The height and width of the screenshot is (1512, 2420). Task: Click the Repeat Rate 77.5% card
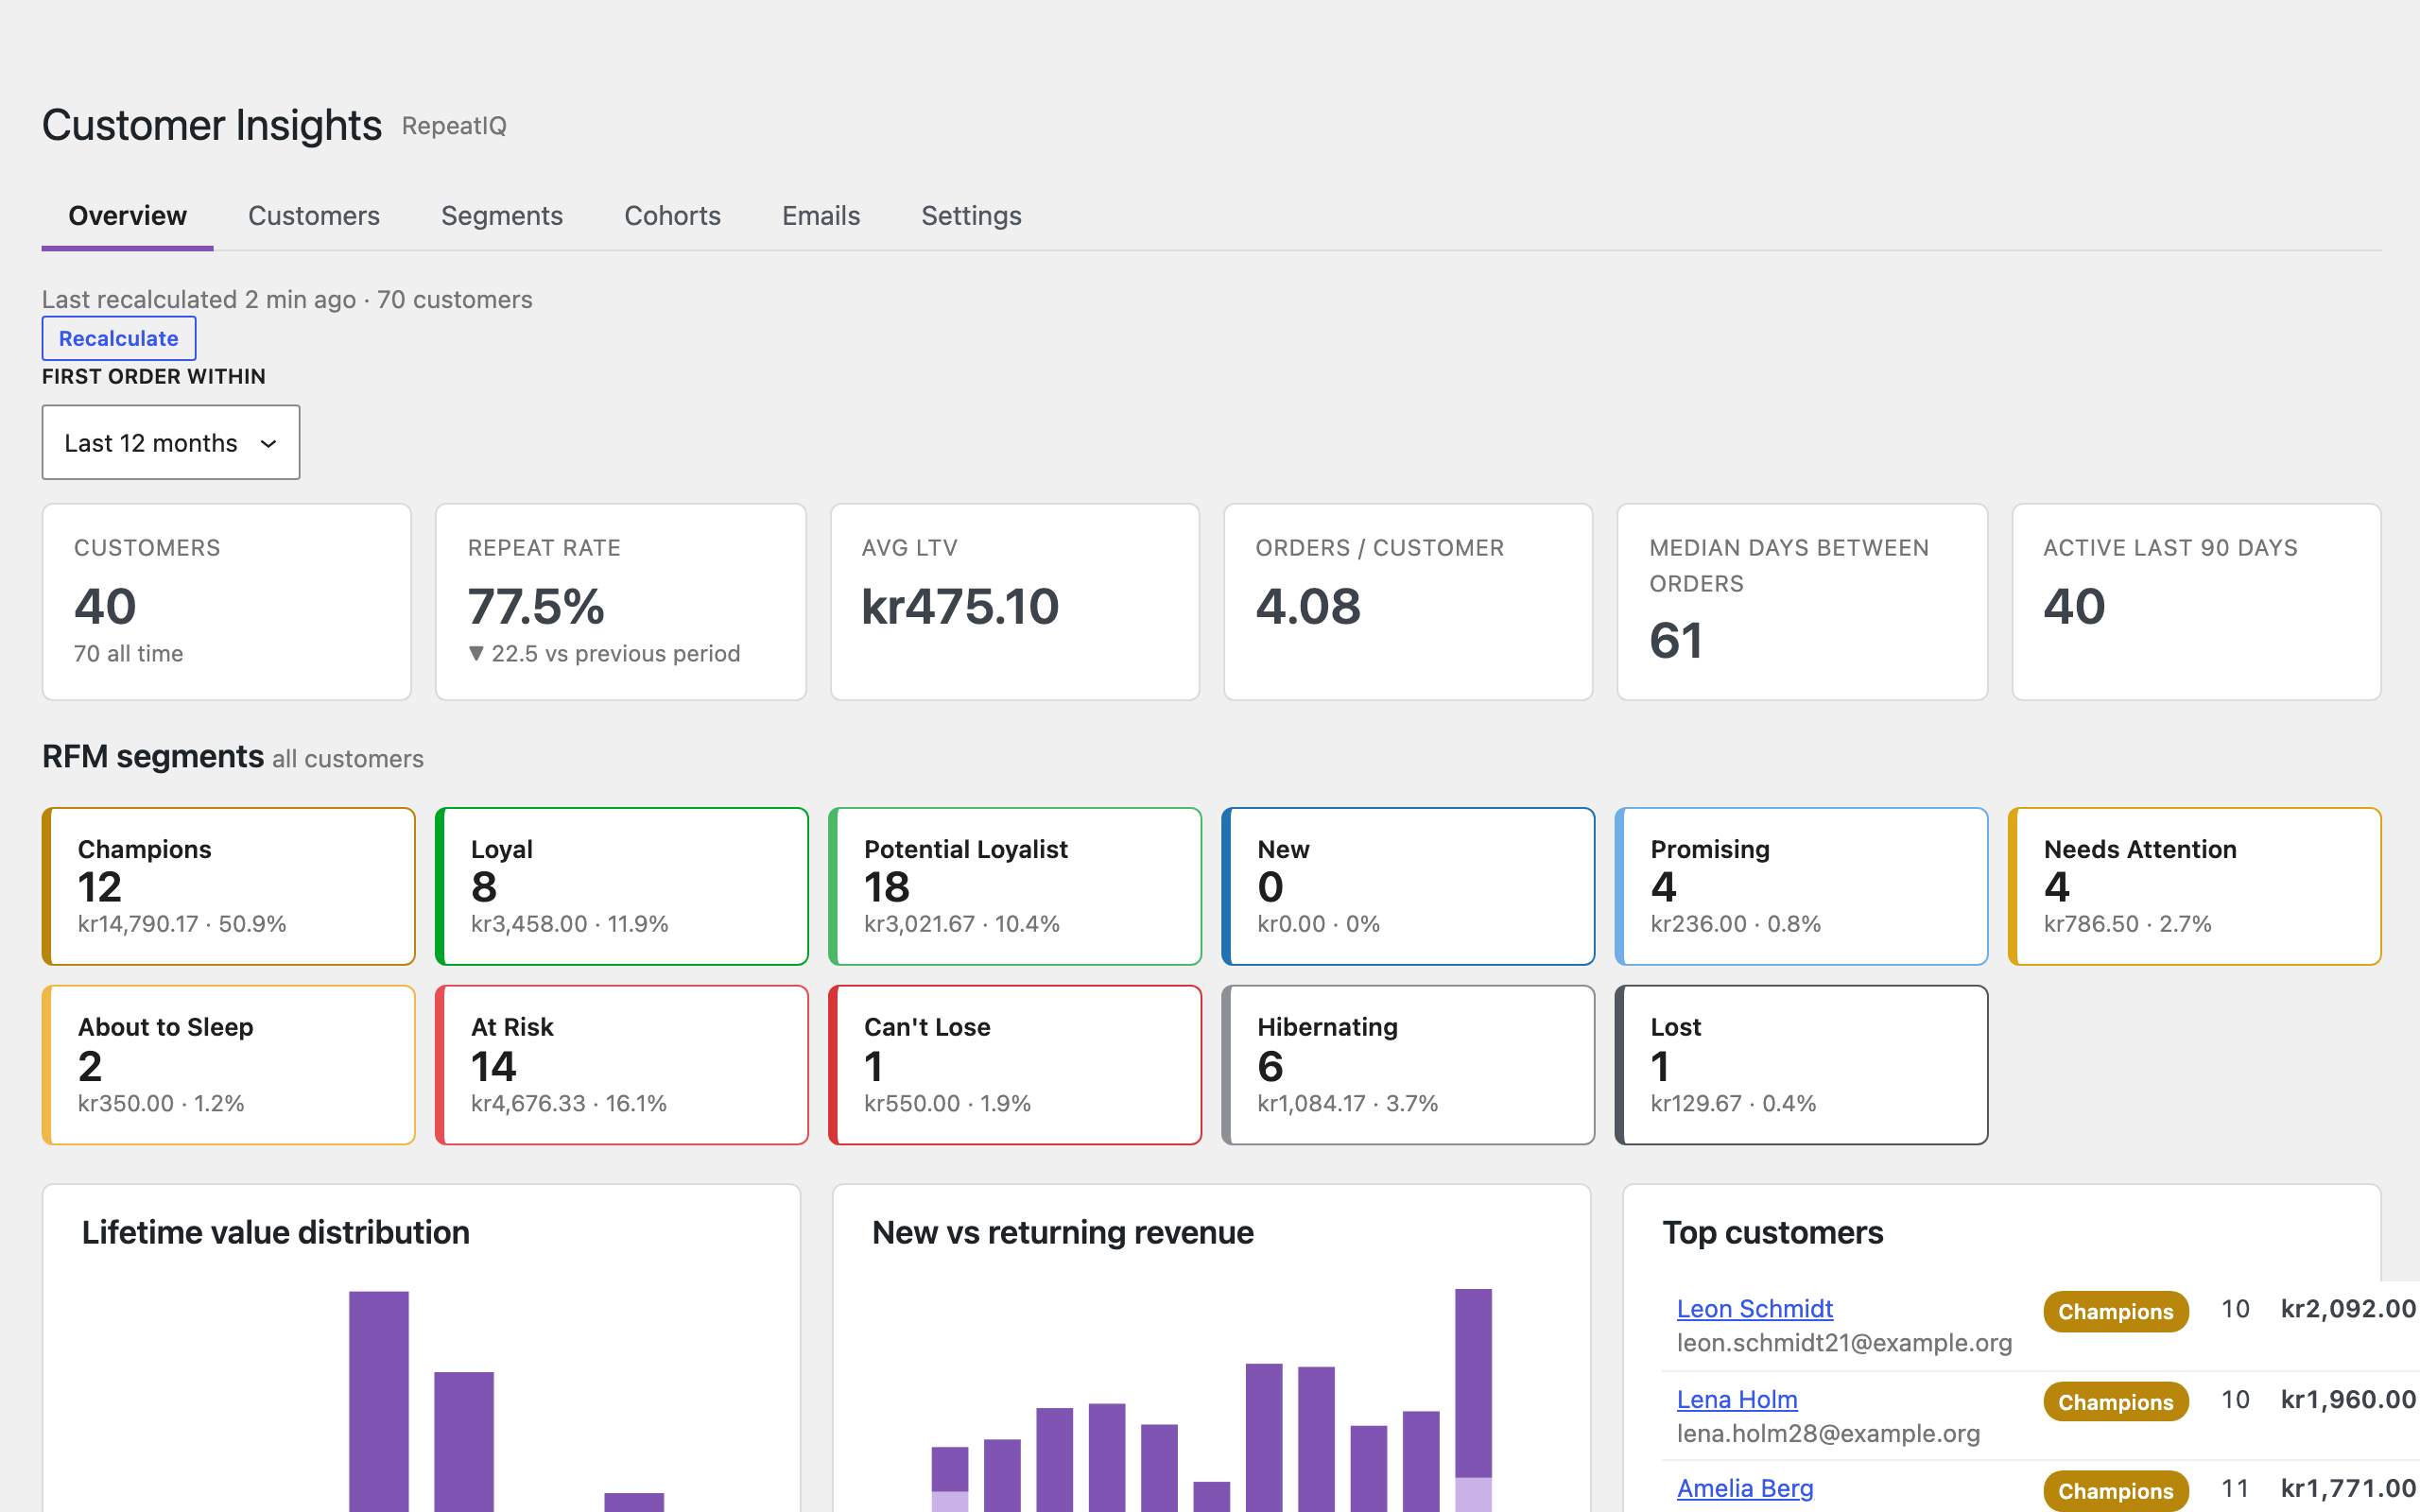pos(621,602)
